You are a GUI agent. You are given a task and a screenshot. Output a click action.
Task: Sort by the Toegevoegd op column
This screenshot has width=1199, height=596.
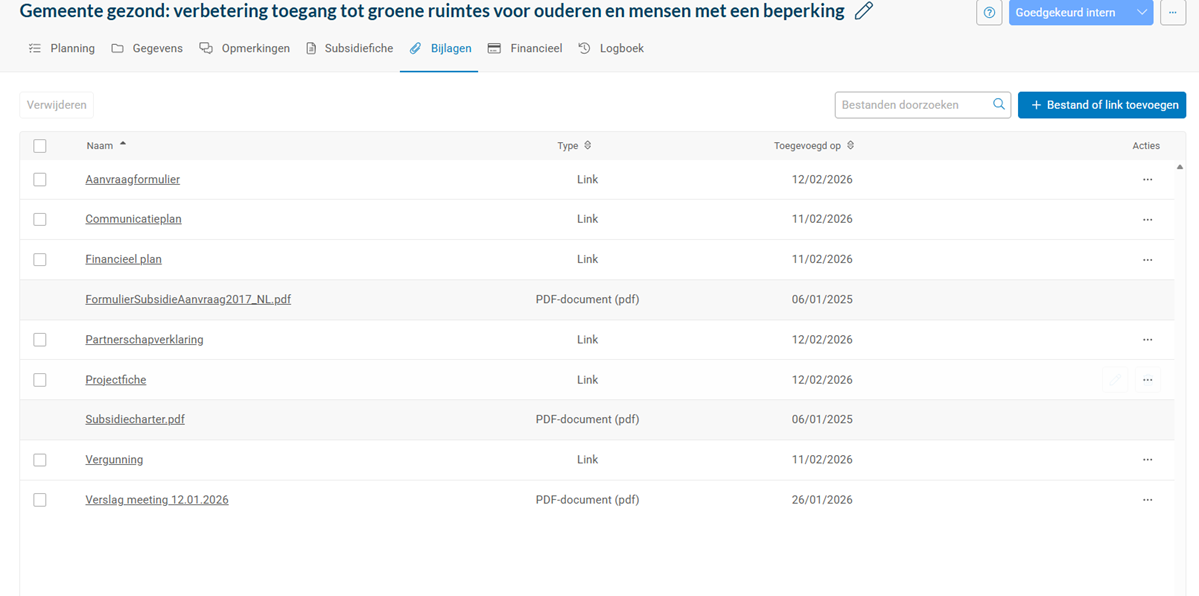(850, 146)
